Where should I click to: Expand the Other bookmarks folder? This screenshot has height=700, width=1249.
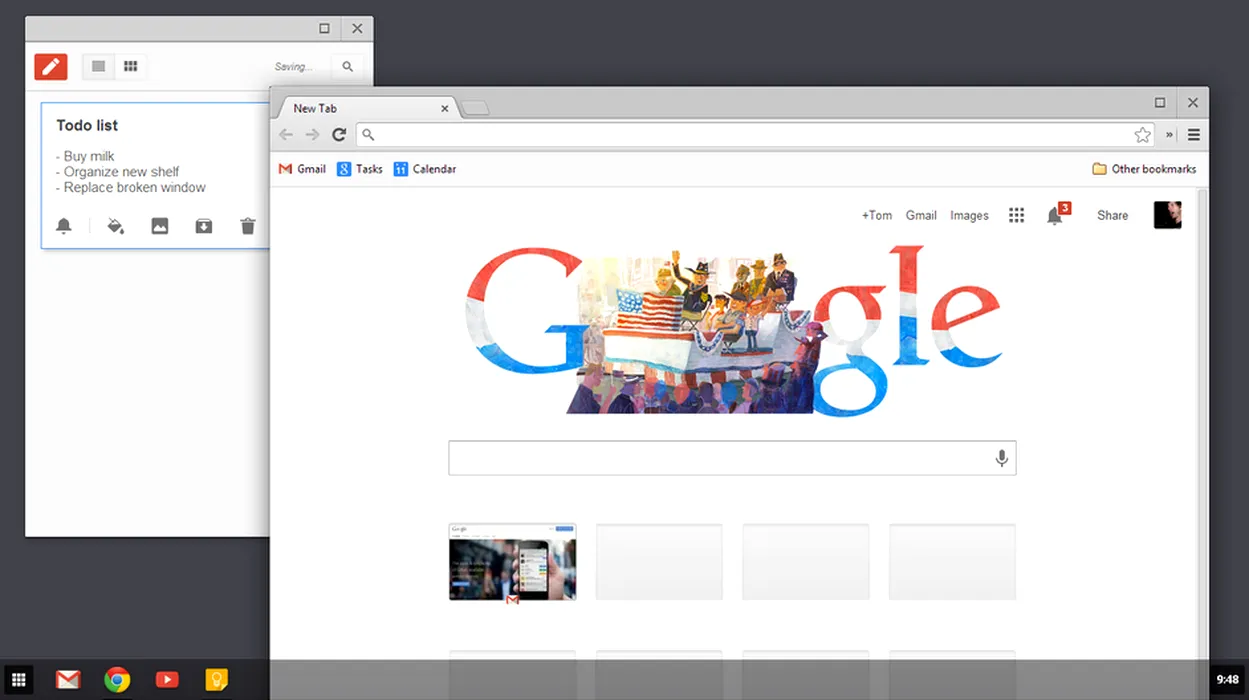[x=1144, y=169]
